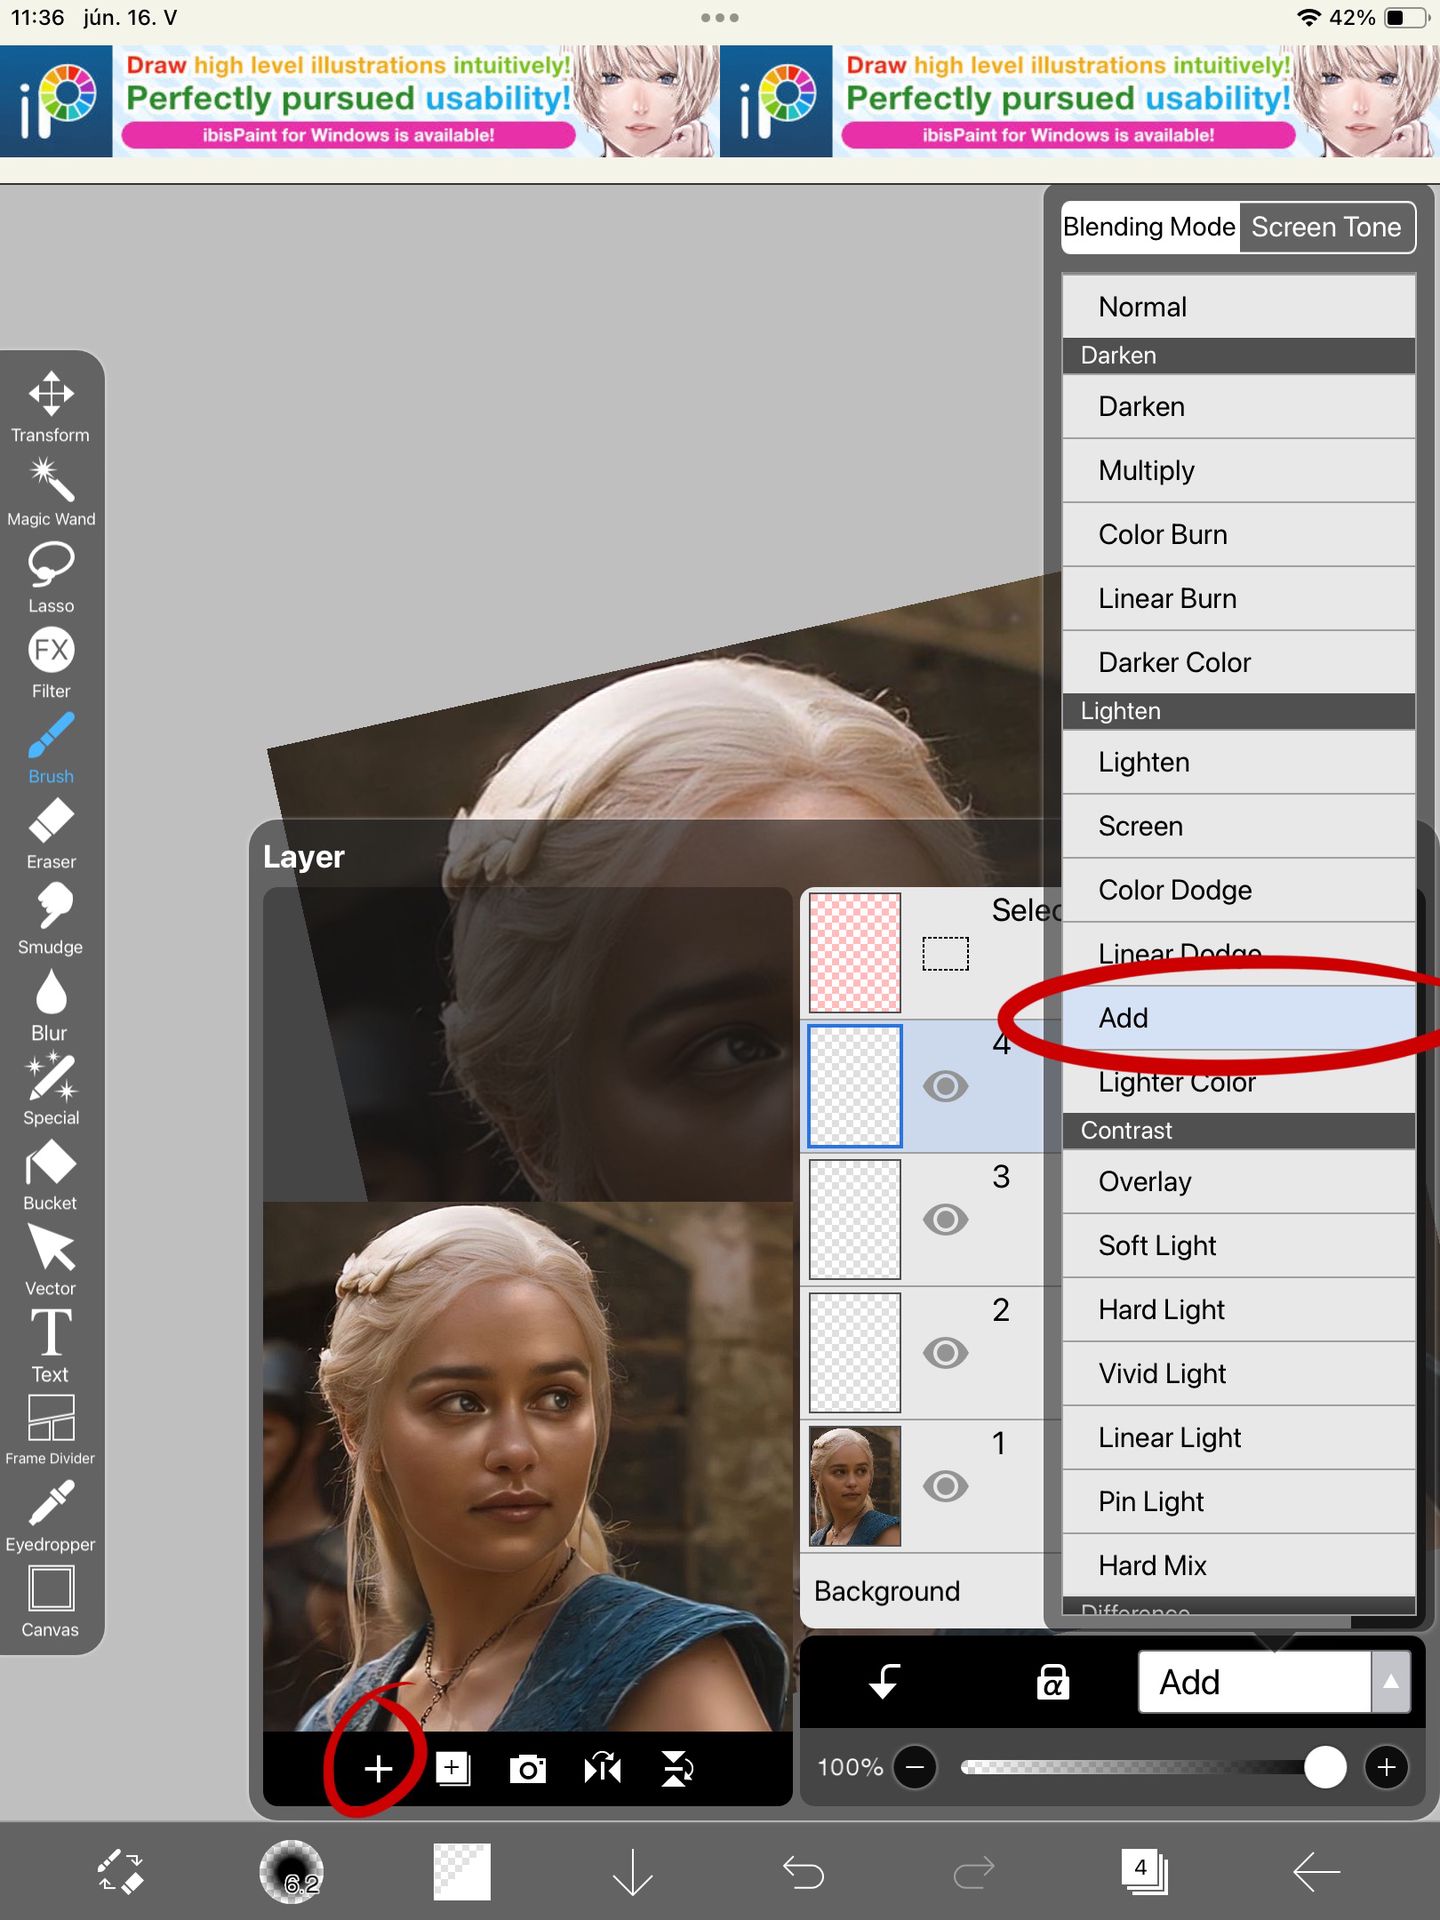Viewport: 1440px width, 1920px height.
Task: Select the Lasso tool
Action: tap(51, 578)
